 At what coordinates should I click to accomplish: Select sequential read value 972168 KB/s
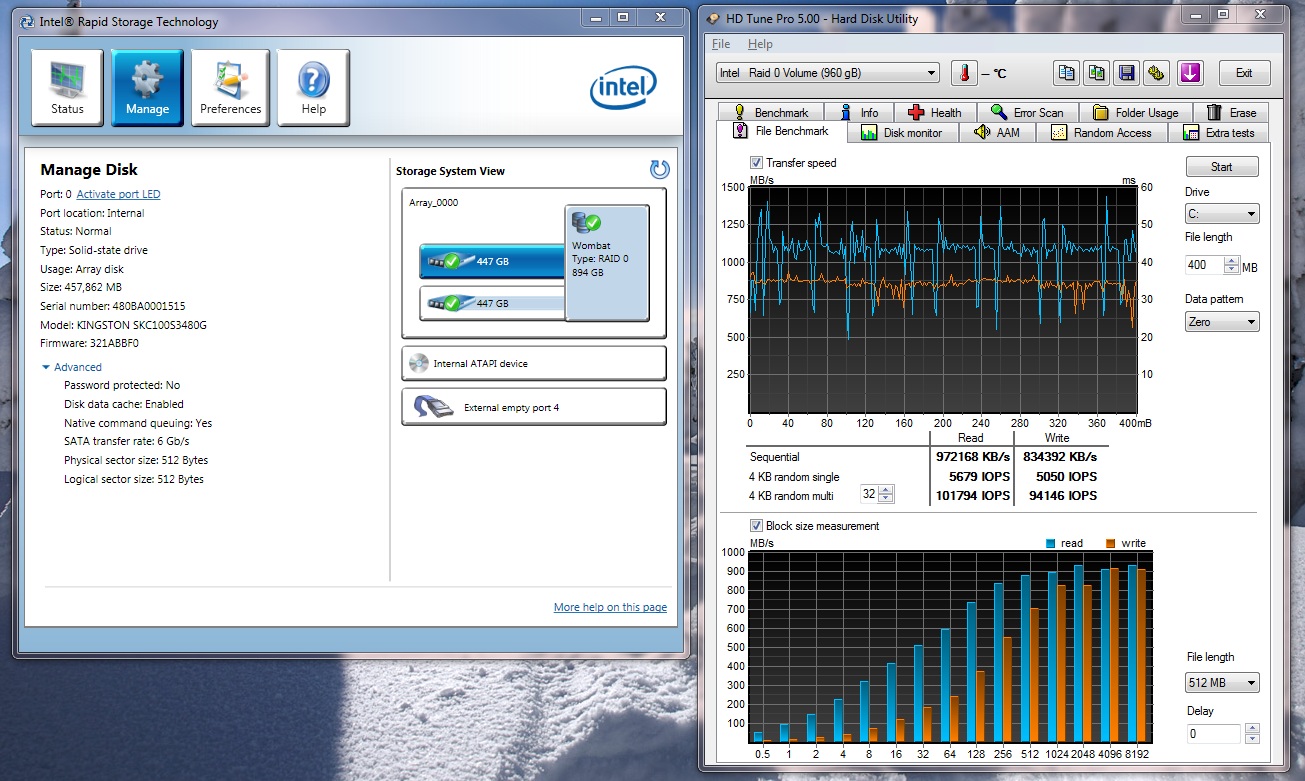pos(972,457)
